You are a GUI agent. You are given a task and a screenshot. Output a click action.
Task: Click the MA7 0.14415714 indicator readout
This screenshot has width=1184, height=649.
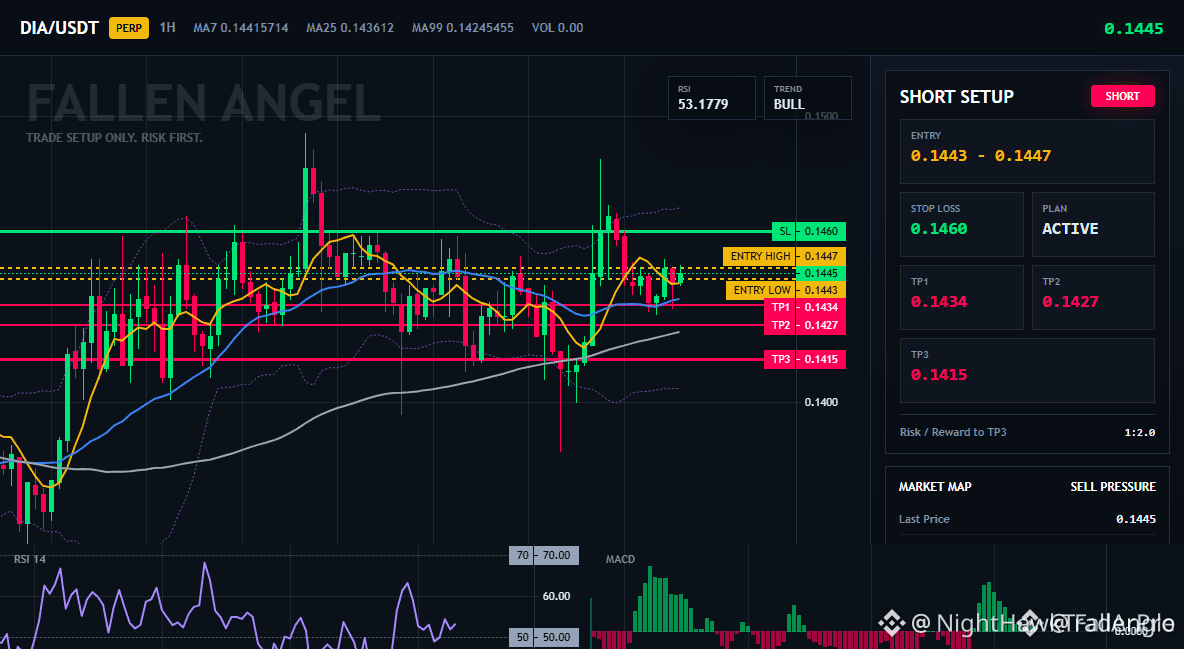click(241, 28)
